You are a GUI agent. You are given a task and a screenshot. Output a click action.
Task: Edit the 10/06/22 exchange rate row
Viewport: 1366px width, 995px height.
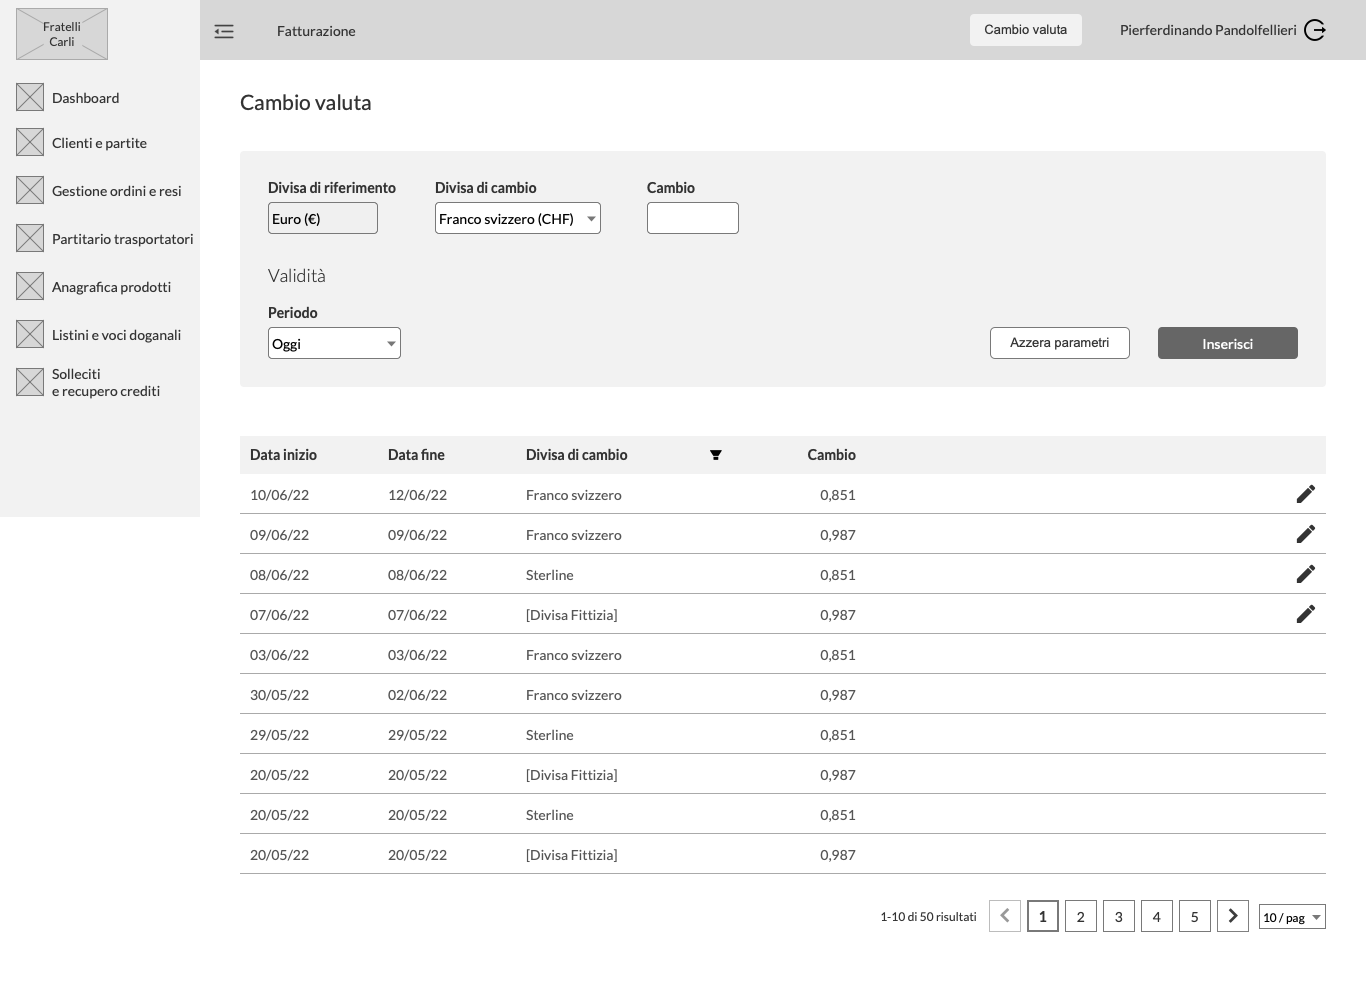pyautogui.click(x=1305, y=494)
